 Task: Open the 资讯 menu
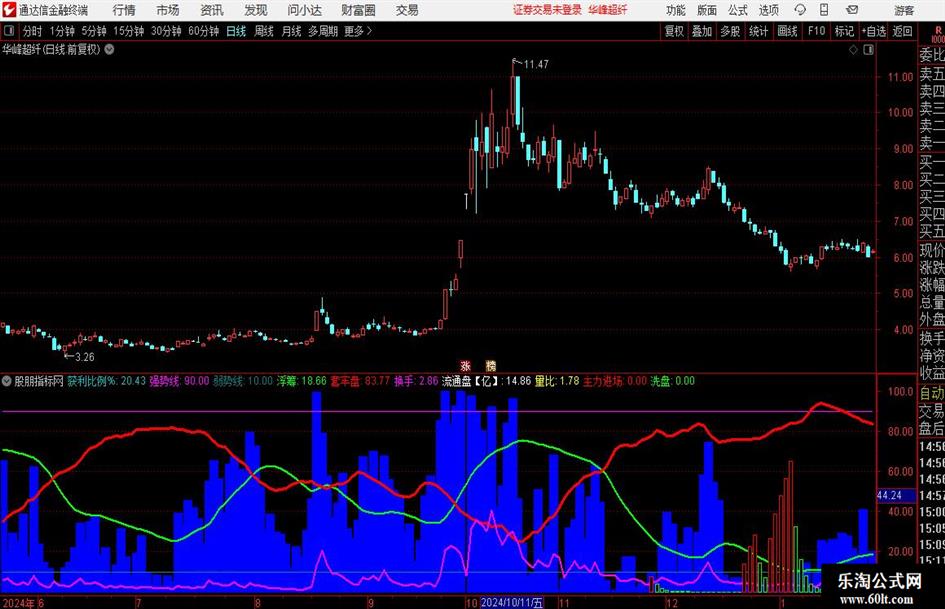(212, 10)
